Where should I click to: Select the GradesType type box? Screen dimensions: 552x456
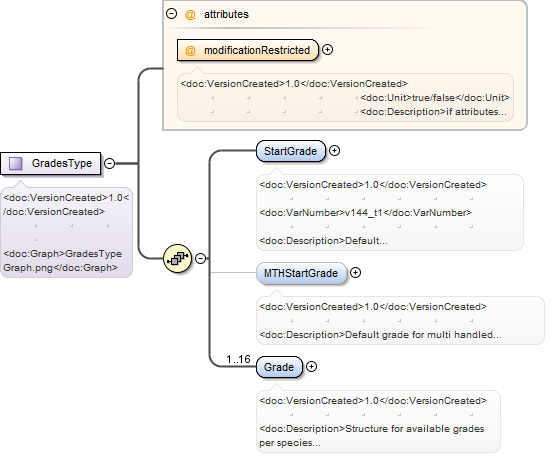pyautogui.click(x=51, y=163)
